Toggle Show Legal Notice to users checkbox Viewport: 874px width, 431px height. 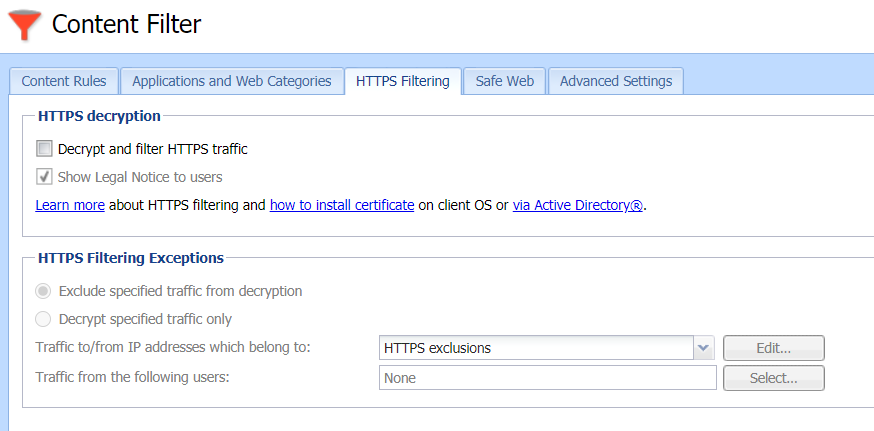tap(44, 177)
